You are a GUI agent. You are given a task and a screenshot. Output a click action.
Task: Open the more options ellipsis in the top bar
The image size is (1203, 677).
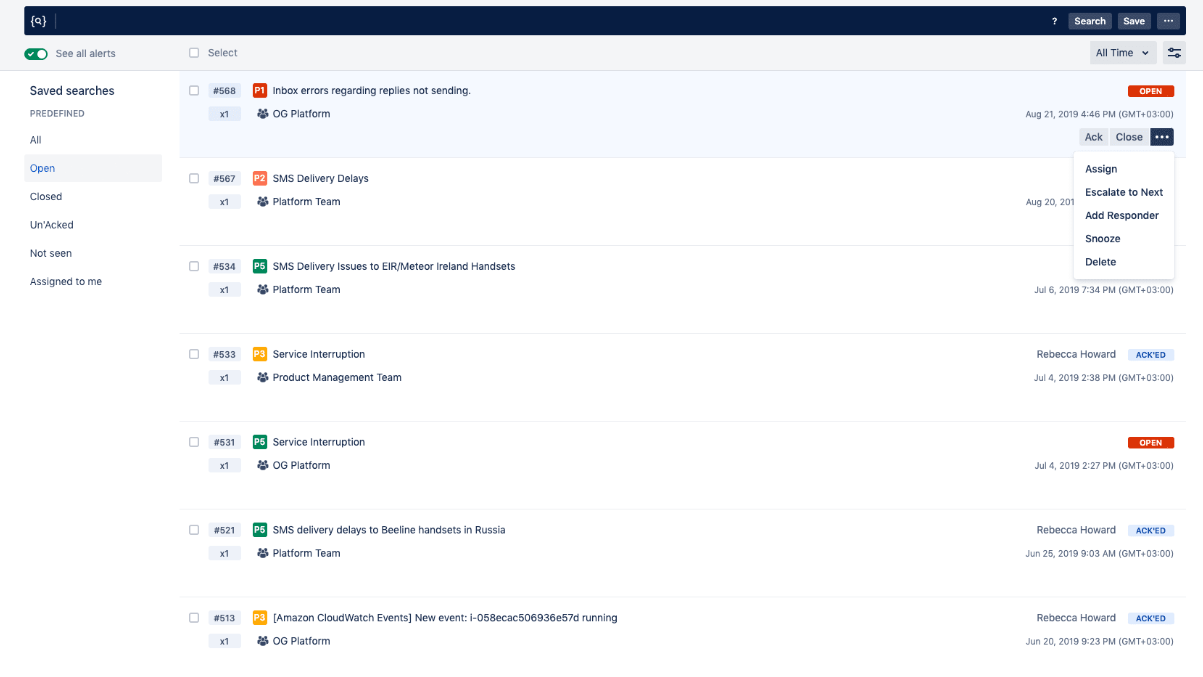click(x=1168, y=21)
